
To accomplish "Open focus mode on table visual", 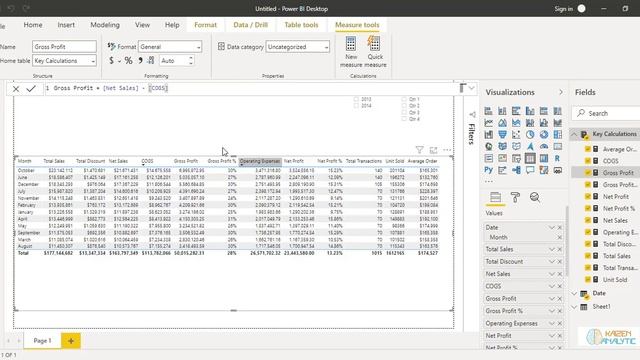I will pyautogui.click(x=433, y=150).
